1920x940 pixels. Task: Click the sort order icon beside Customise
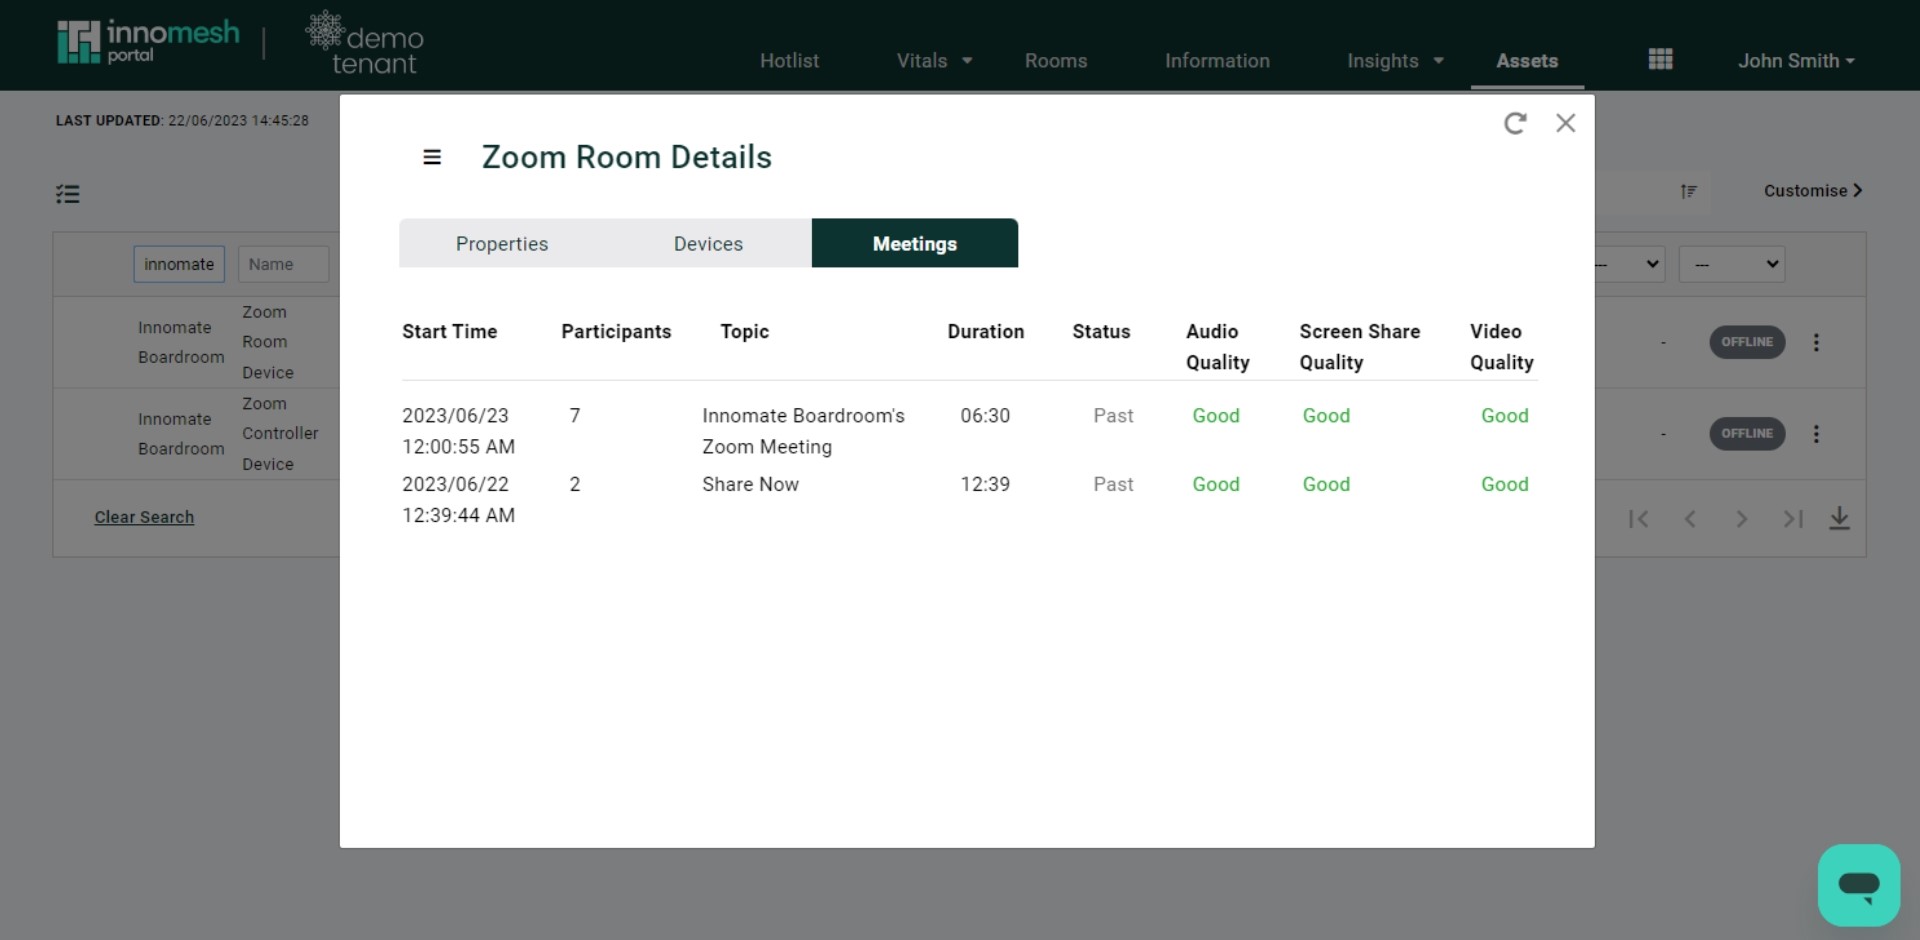point(1689,191)
